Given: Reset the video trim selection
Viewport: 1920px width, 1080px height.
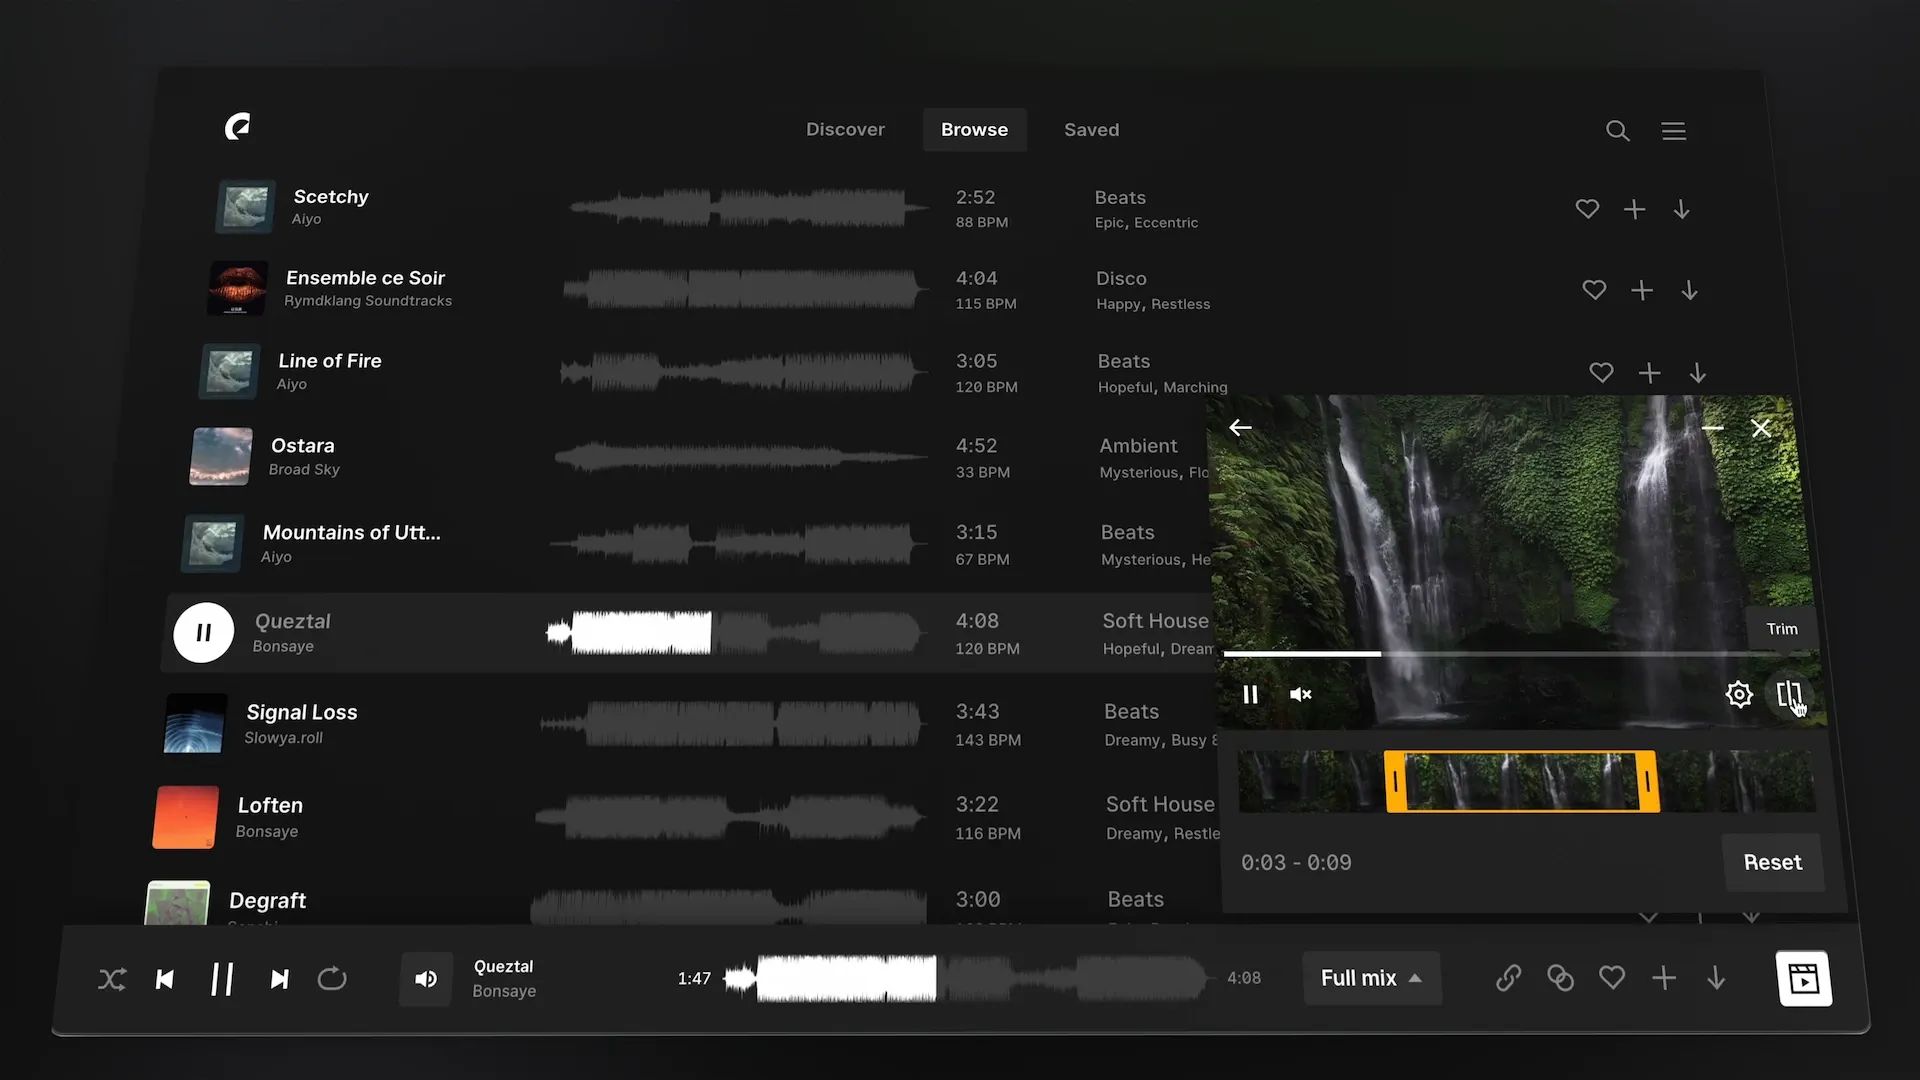Looking at the screenshot, I should pos(1772,862).
